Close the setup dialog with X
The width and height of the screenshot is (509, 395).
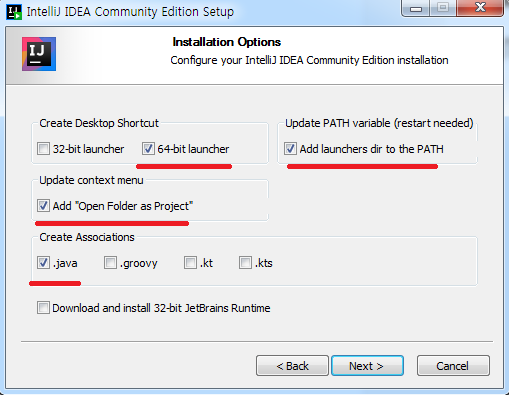coord(480,8)
